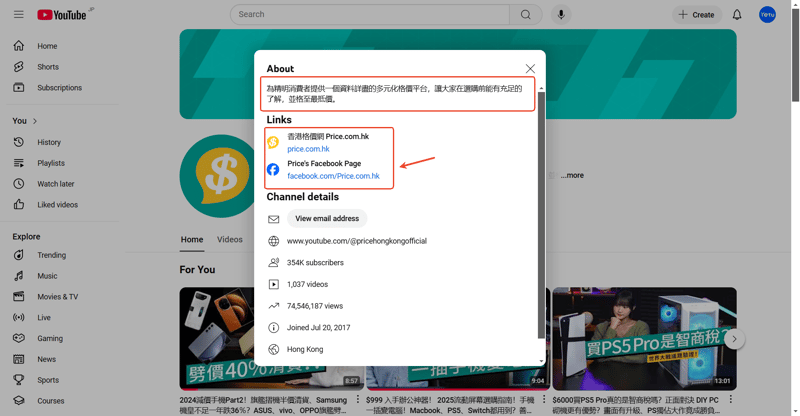The image size is (800, 416).
Task: Open options menu for $999 gadget video
Action: click(x=544, y=399)
